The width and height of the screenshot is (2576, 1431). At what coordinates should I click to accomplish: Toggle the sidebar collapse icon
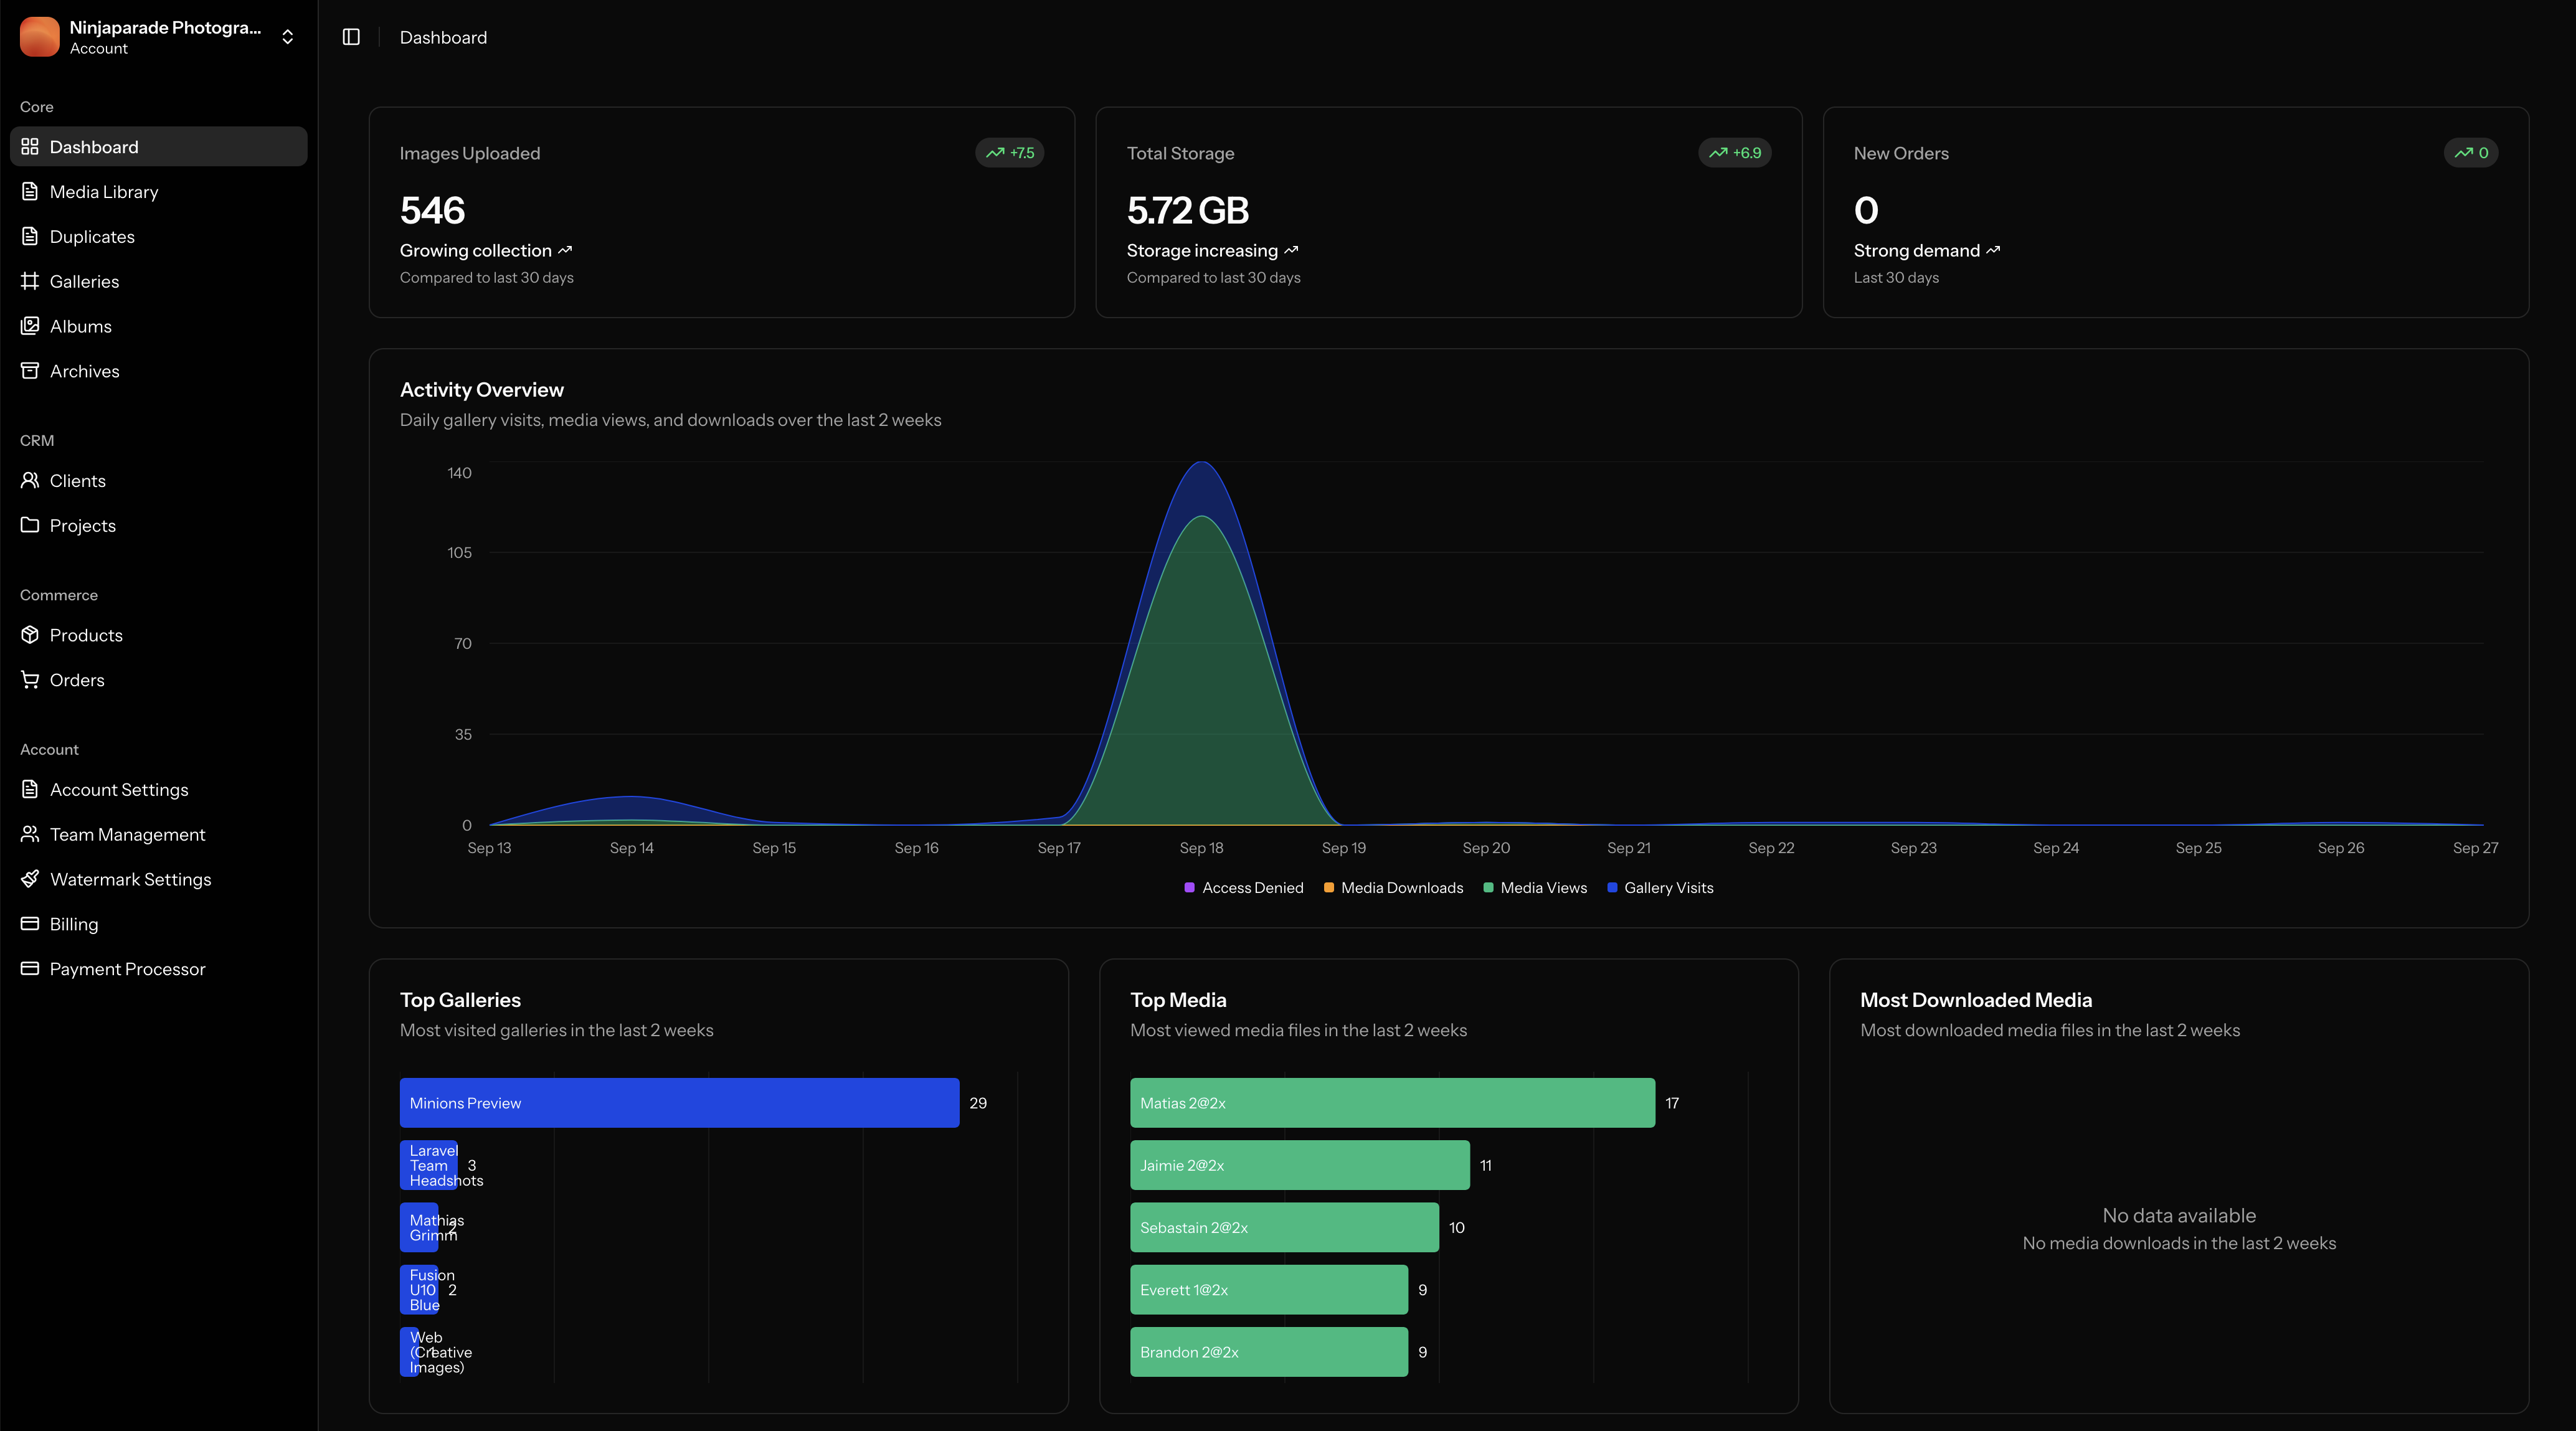coord(351,37)
